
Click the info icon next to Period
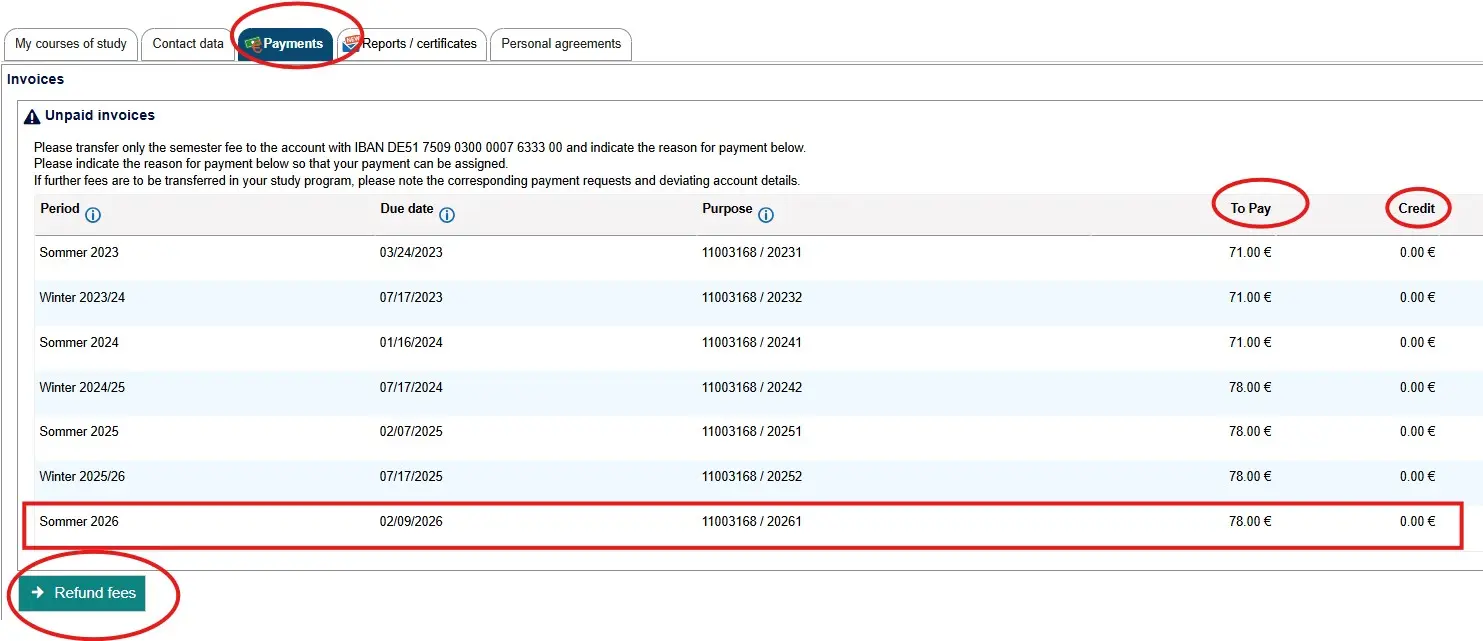coord(93,215)
